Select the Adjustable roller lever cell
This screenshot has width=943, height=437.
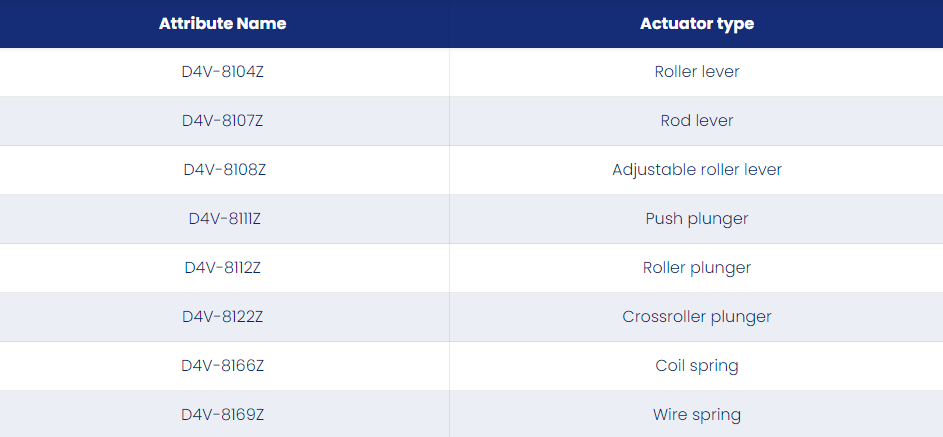696,170
